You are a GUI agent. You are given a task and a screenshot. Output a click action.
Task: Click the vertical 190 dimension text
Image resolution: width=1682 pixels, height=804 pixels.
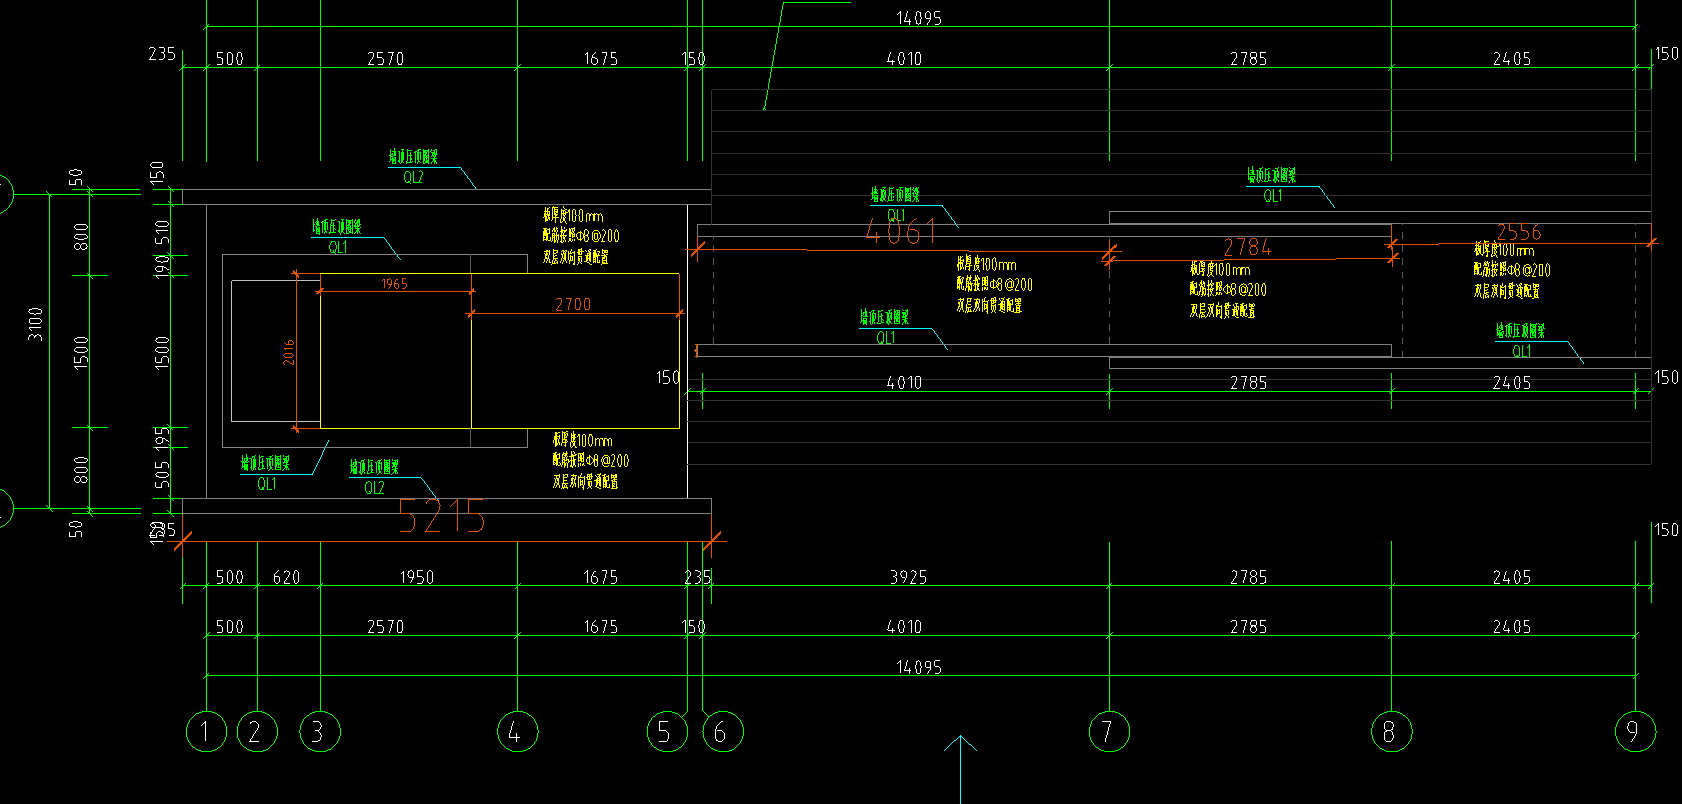162,266
